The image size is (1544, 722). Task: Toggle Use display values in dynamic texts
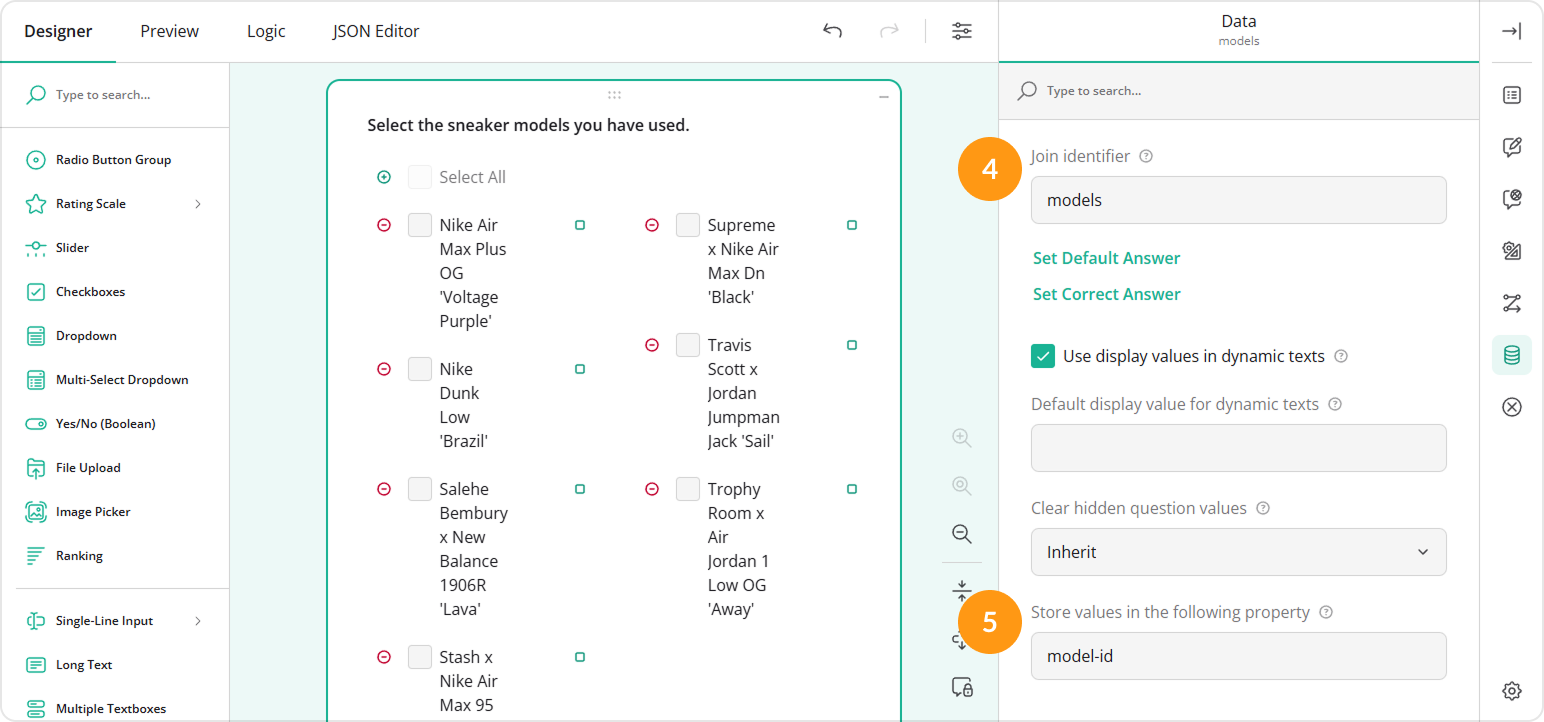click(1043, 356)
